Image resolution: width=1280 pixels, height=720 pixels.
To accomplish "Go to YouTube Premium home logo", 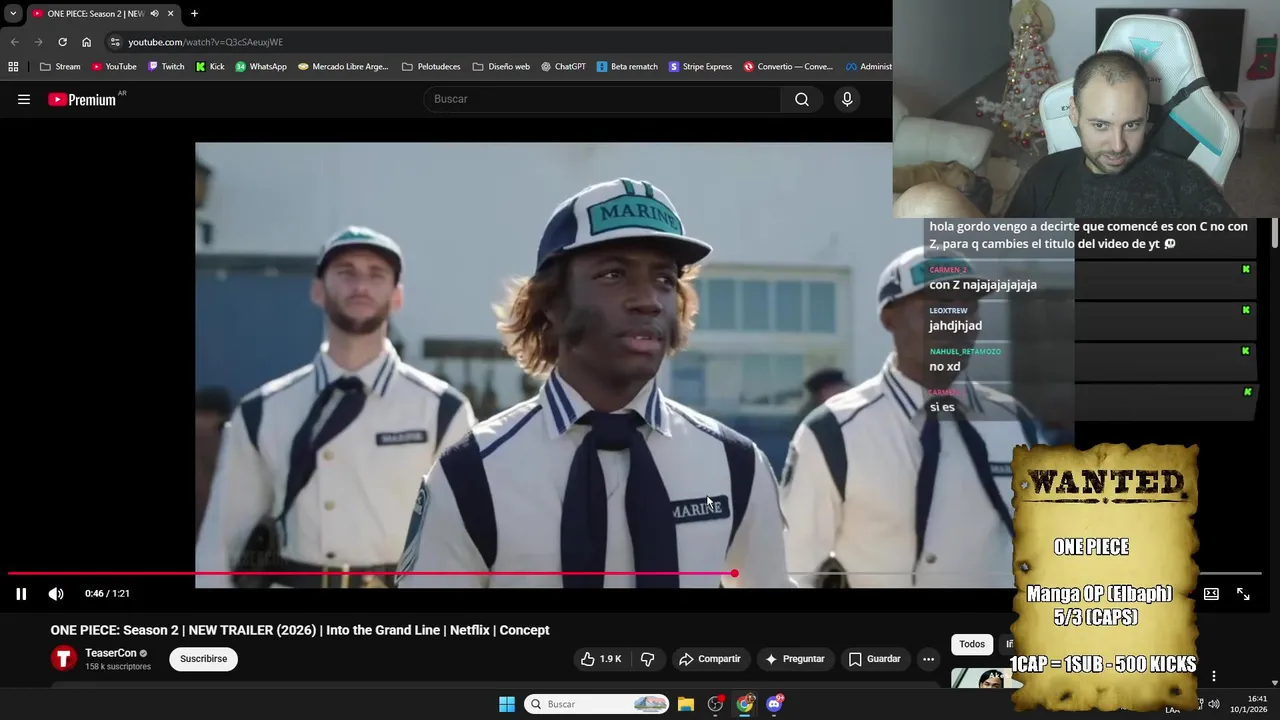I will 82,99.
